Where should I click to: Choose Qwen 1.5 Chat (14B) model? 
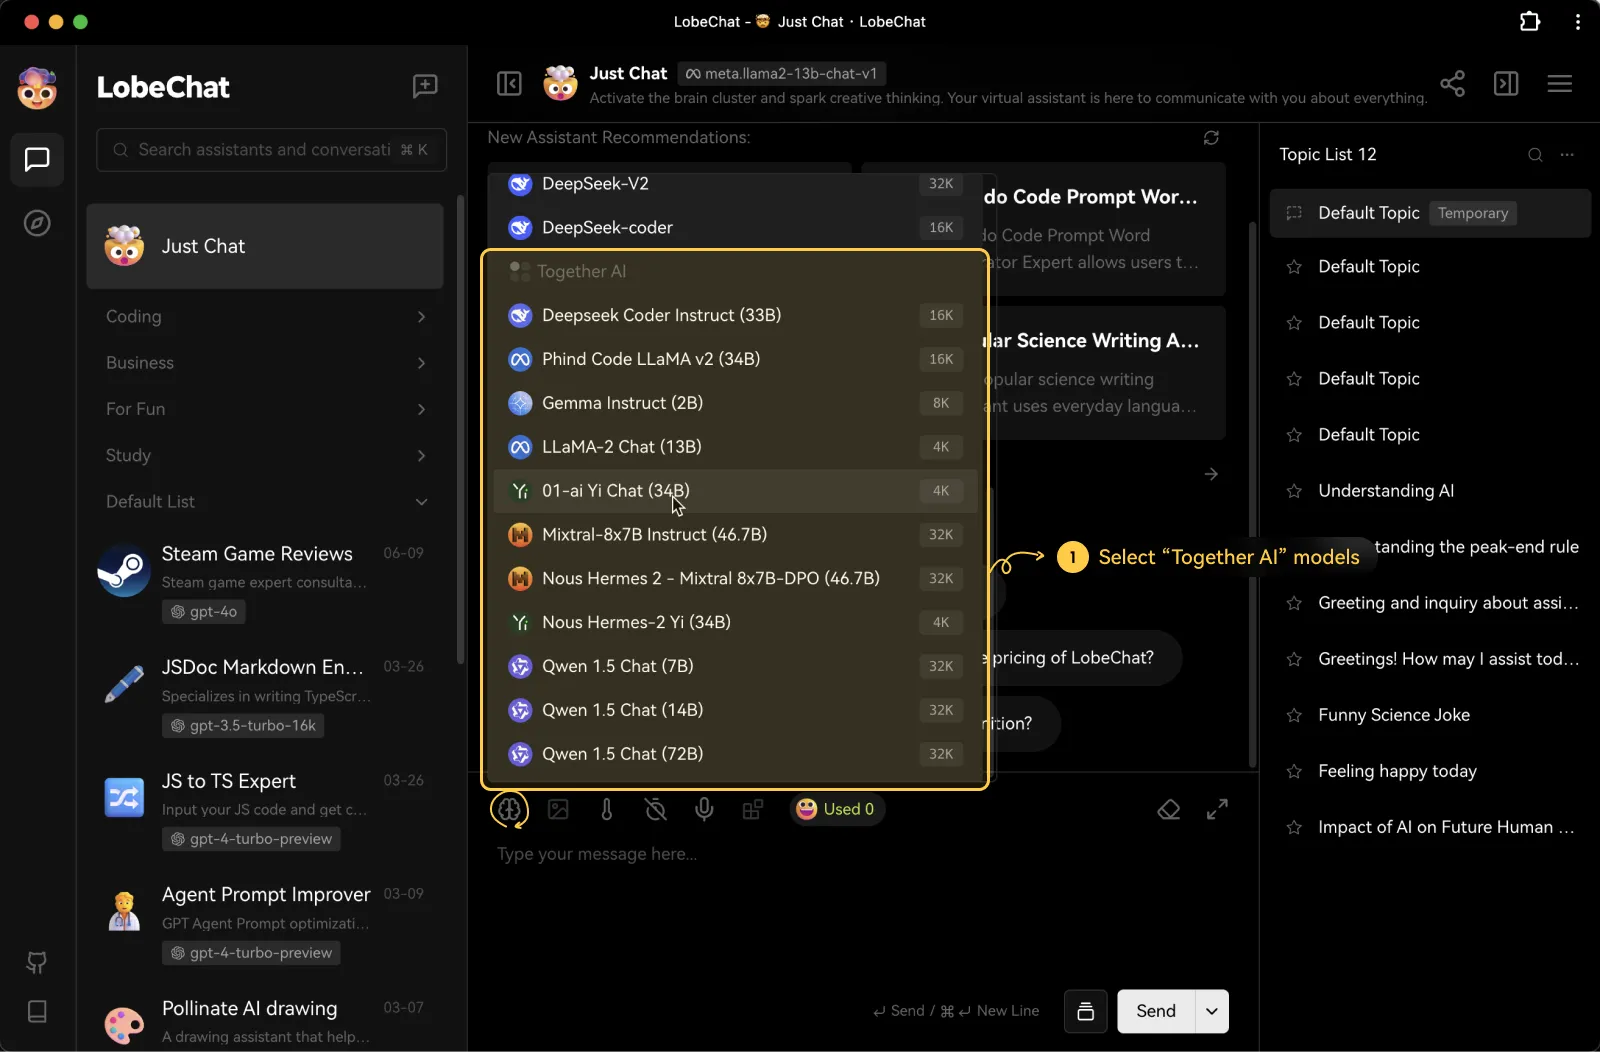click(x=735, y=710)
